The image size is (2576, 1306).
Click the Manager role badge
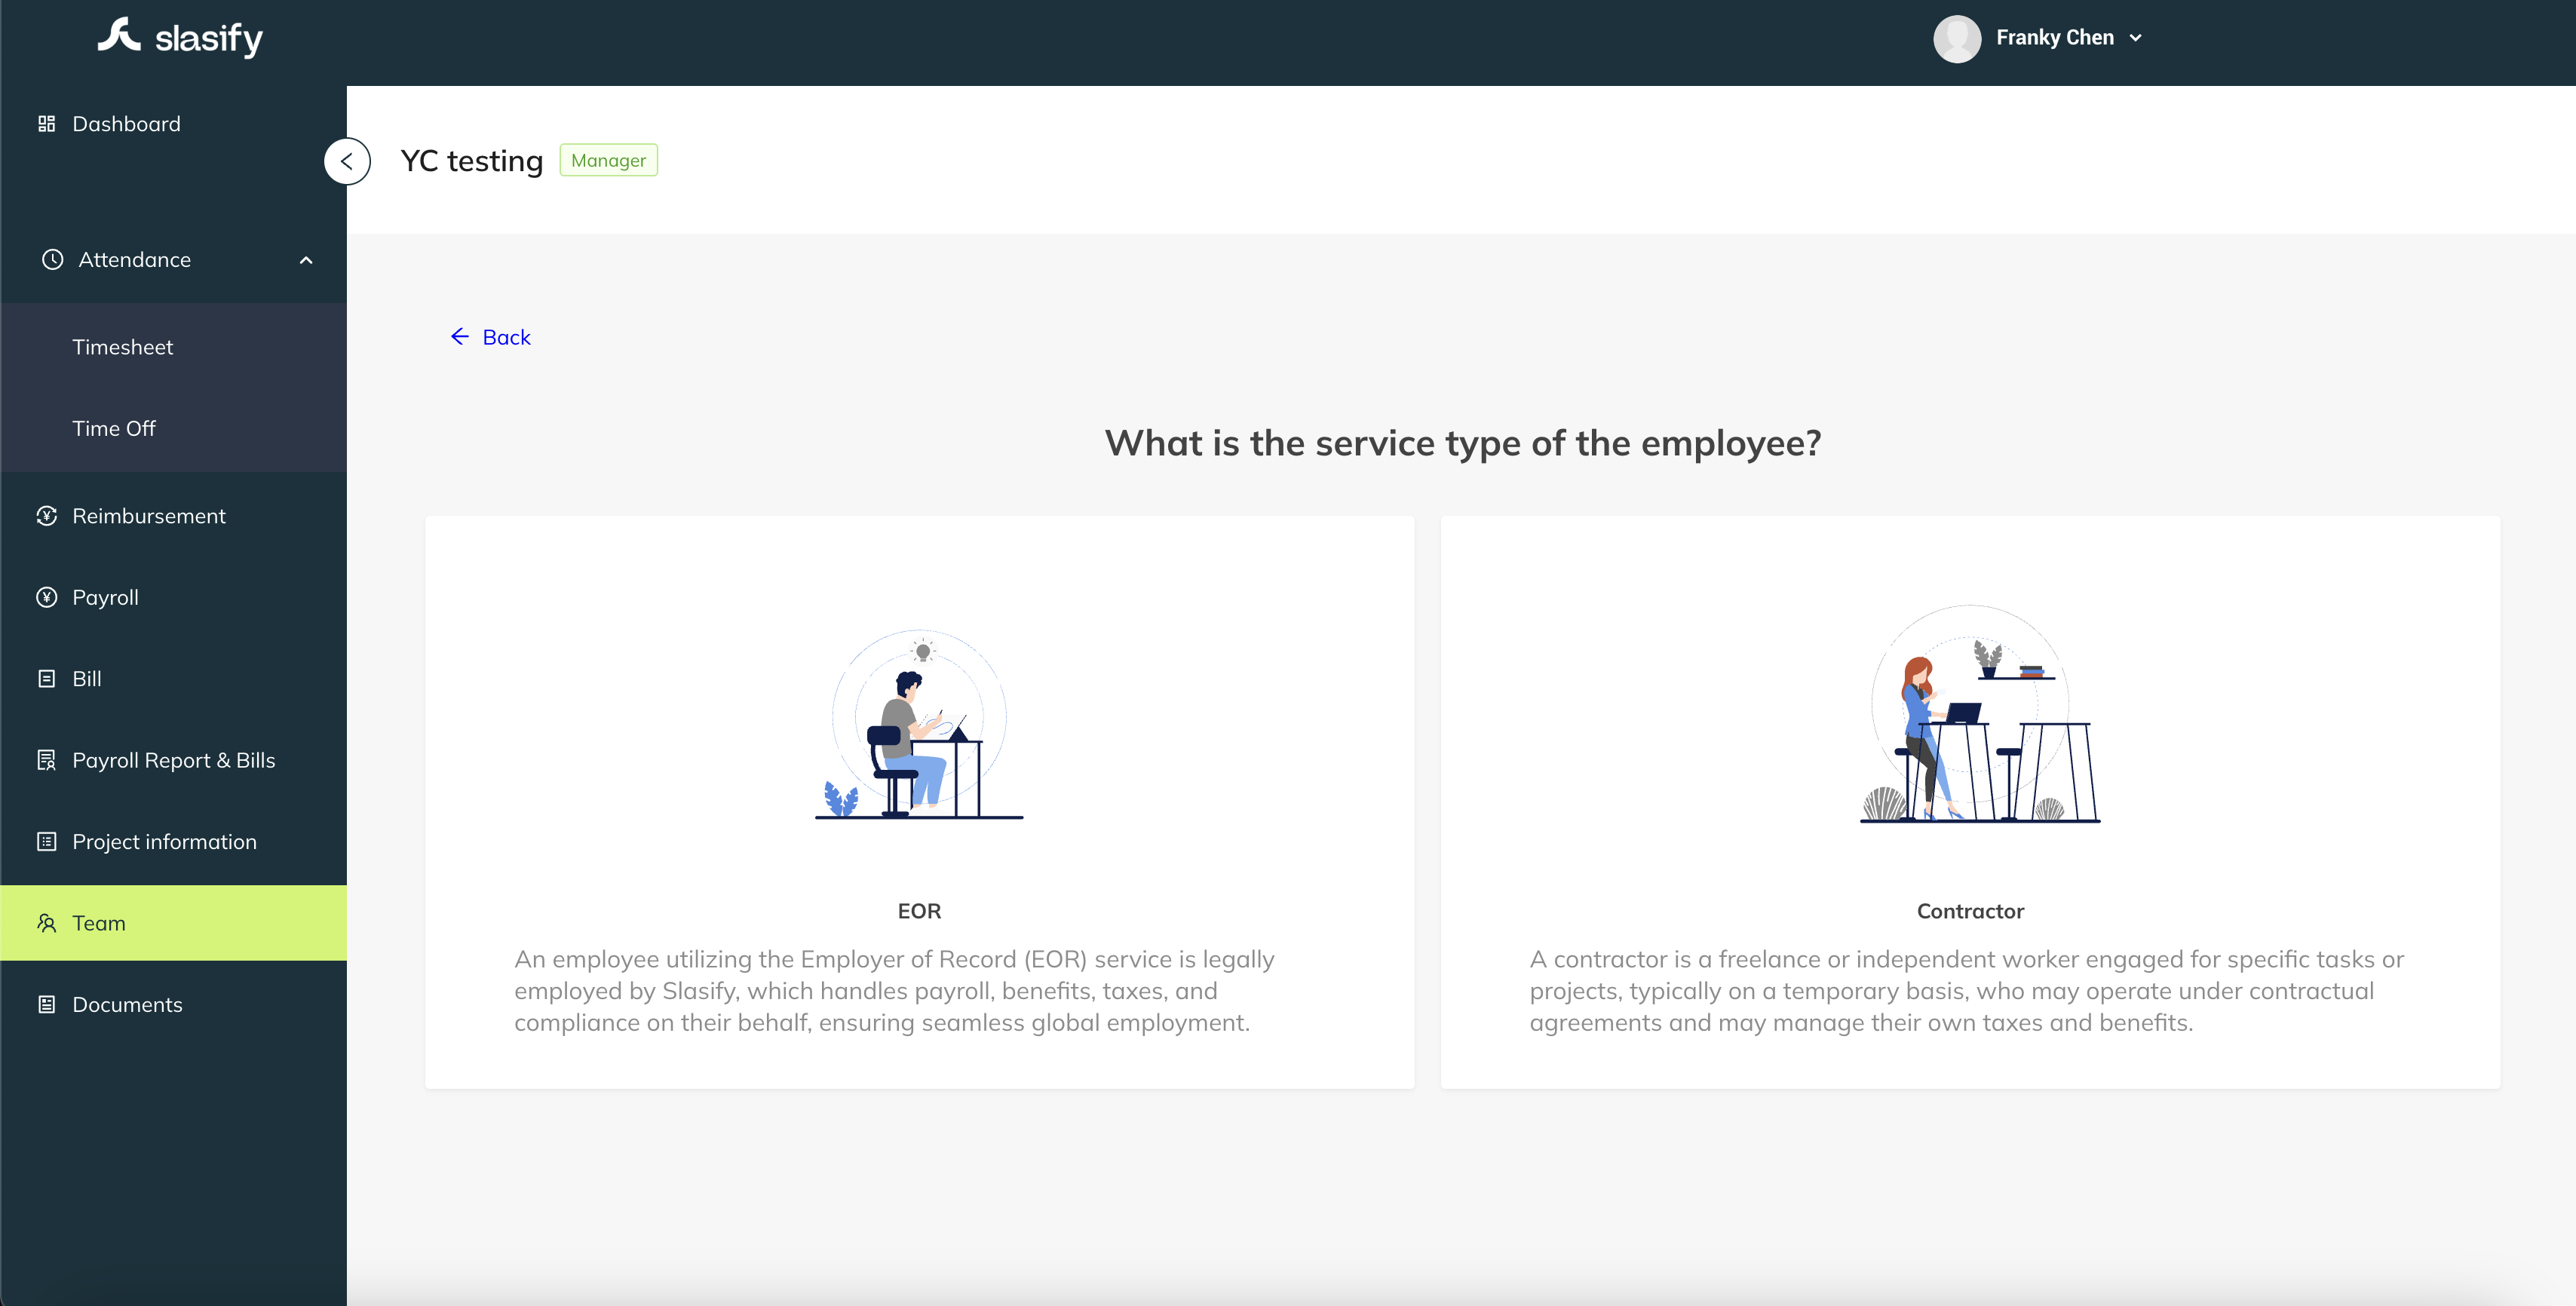tap(608, 160)
